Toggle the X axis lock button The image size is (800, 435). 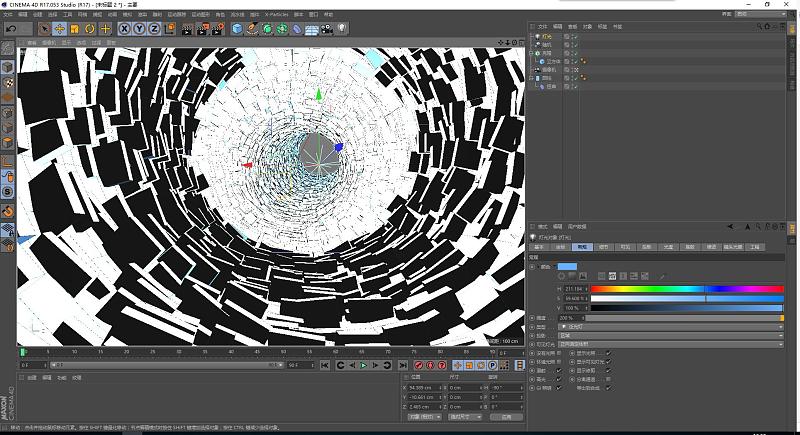click(x=125, y=29)
